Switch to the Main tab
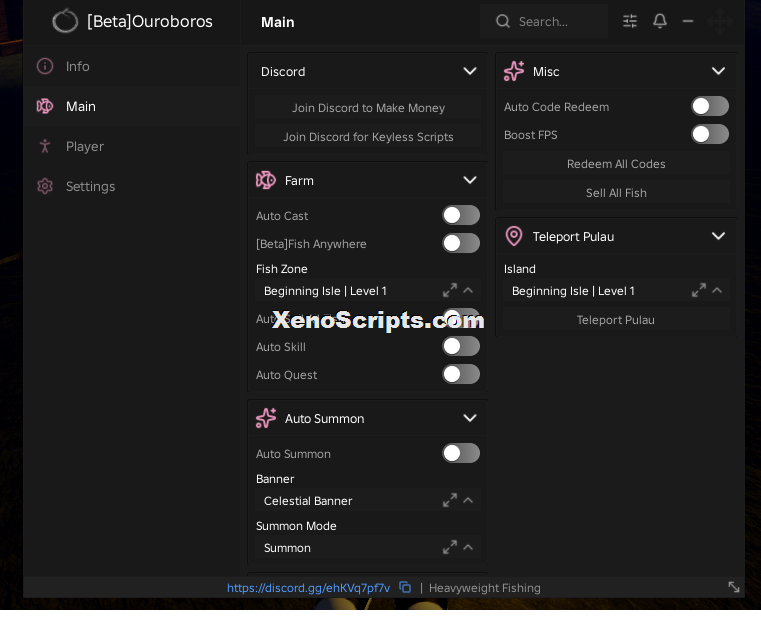 coord(132,106)
